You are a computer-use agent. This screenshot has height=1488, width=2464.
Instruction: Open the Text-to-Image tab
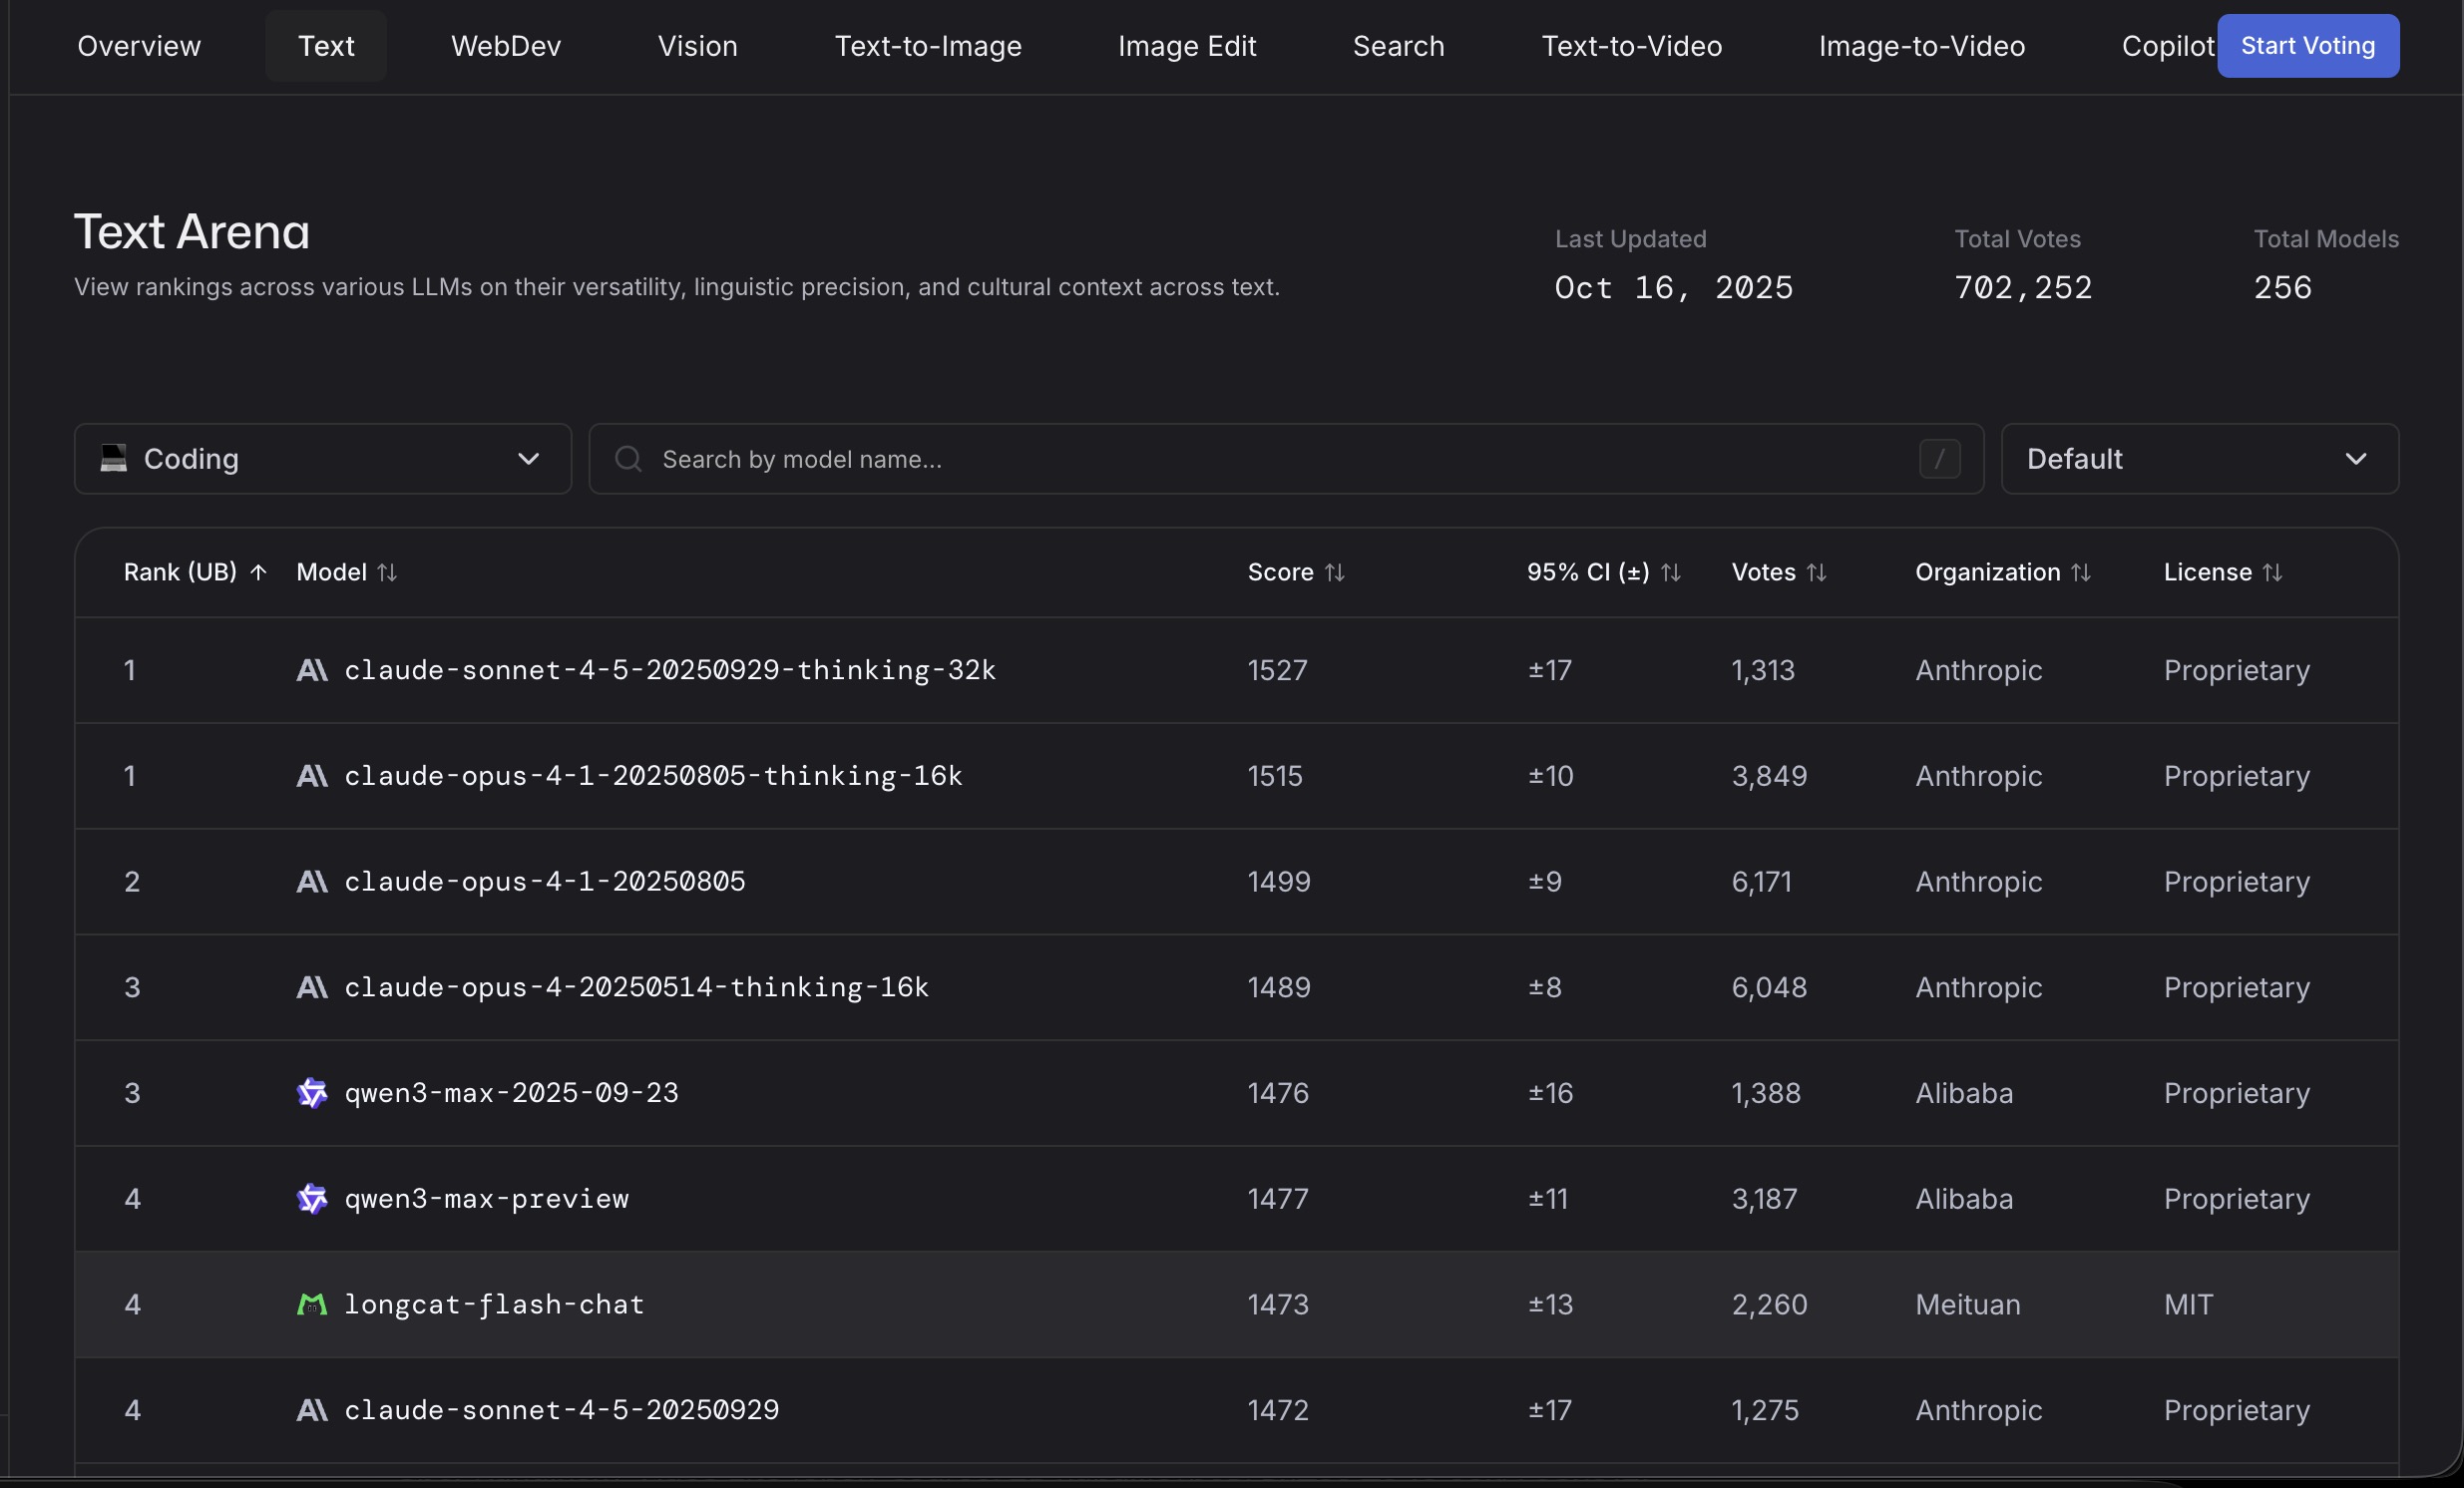click(927, 46)
